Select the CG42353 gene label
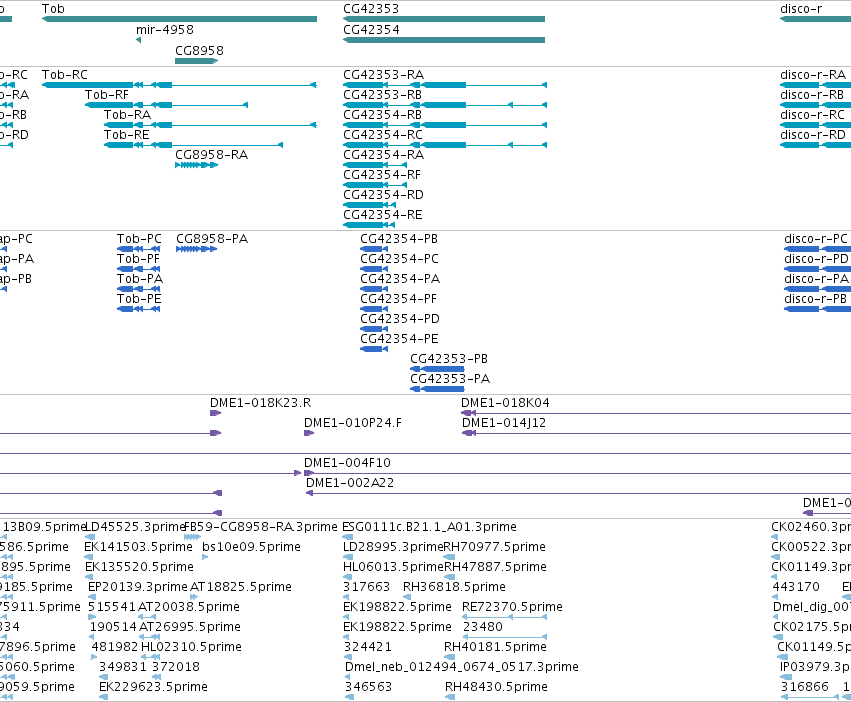This screenshot has height=702, width=851. (371, 9)
